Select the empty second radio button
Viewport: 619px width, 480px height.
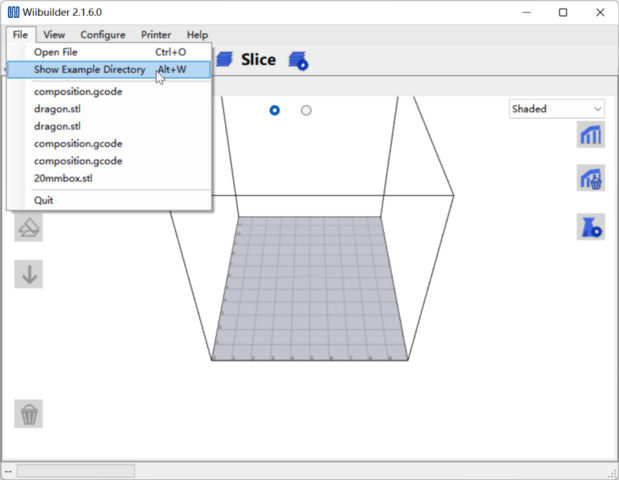tap(306, 110)
